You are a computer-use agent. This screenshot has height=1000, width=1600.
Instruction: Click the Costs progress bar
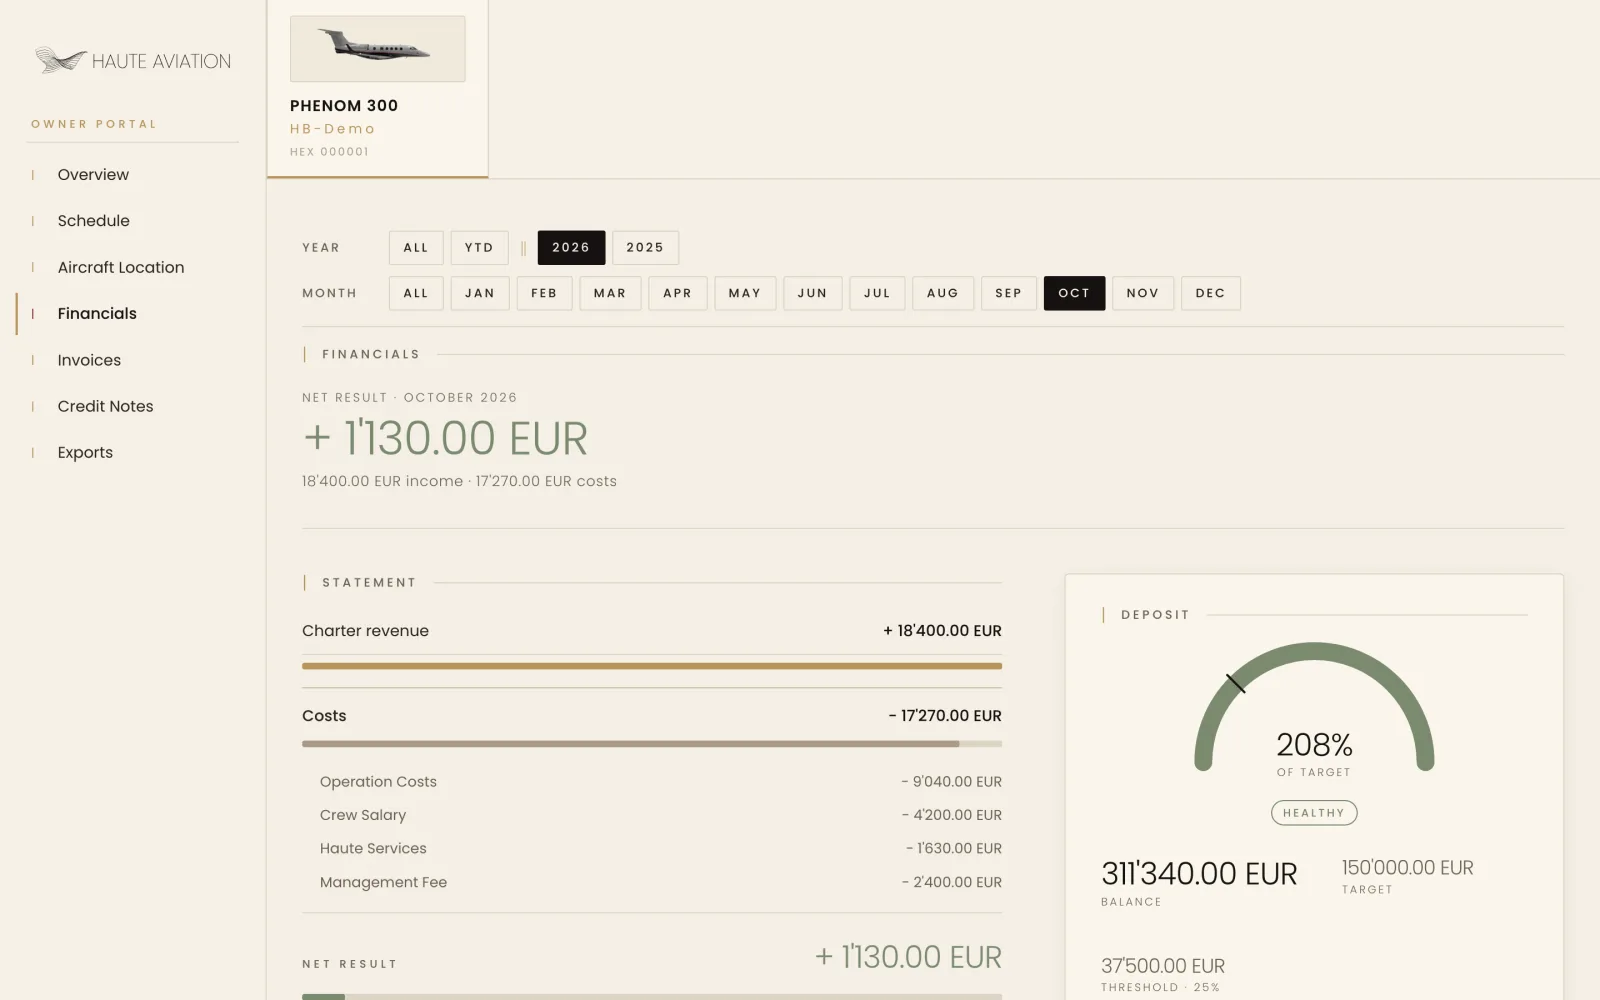tap(652, 744)
